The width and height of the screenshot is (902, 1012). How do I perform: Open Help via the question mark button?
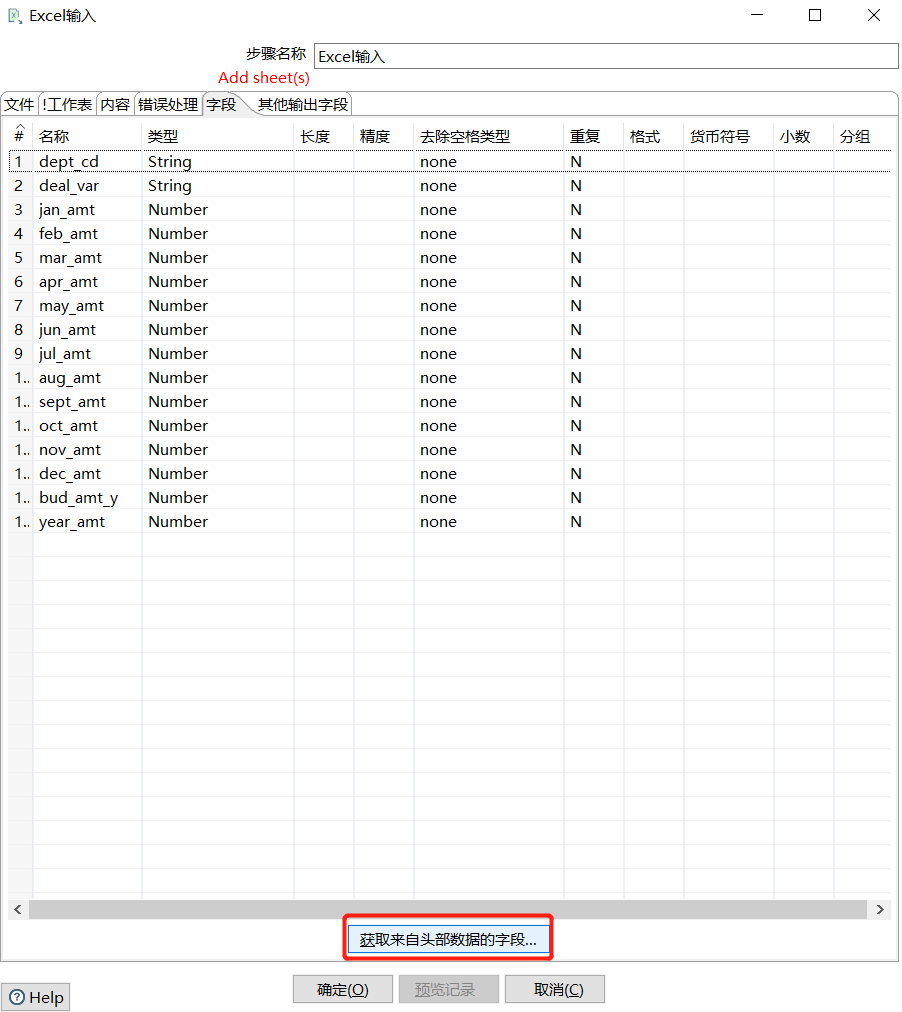[x=35, y=996]
